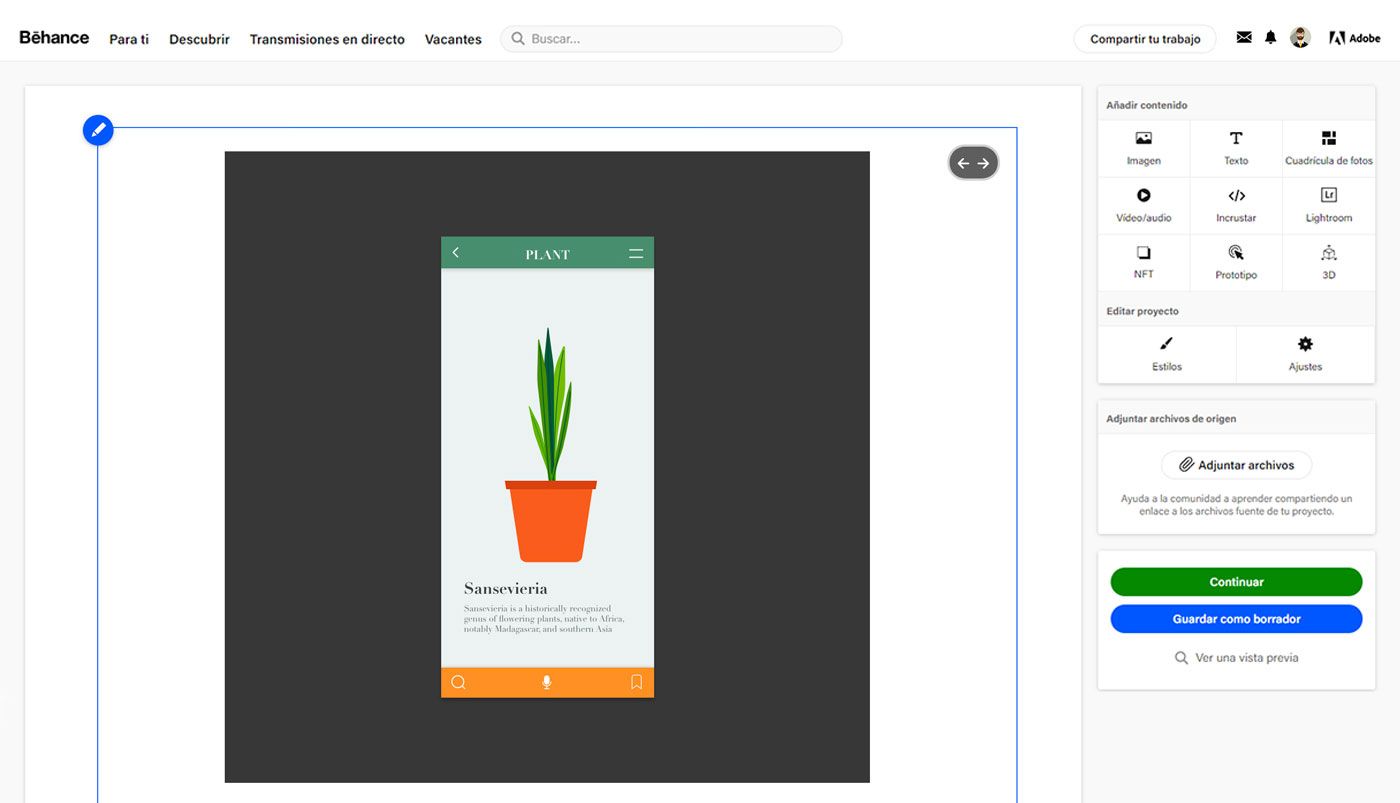1400x803 pixels.
Task: Select the Prototipo tool
Action: [1236, 262]
